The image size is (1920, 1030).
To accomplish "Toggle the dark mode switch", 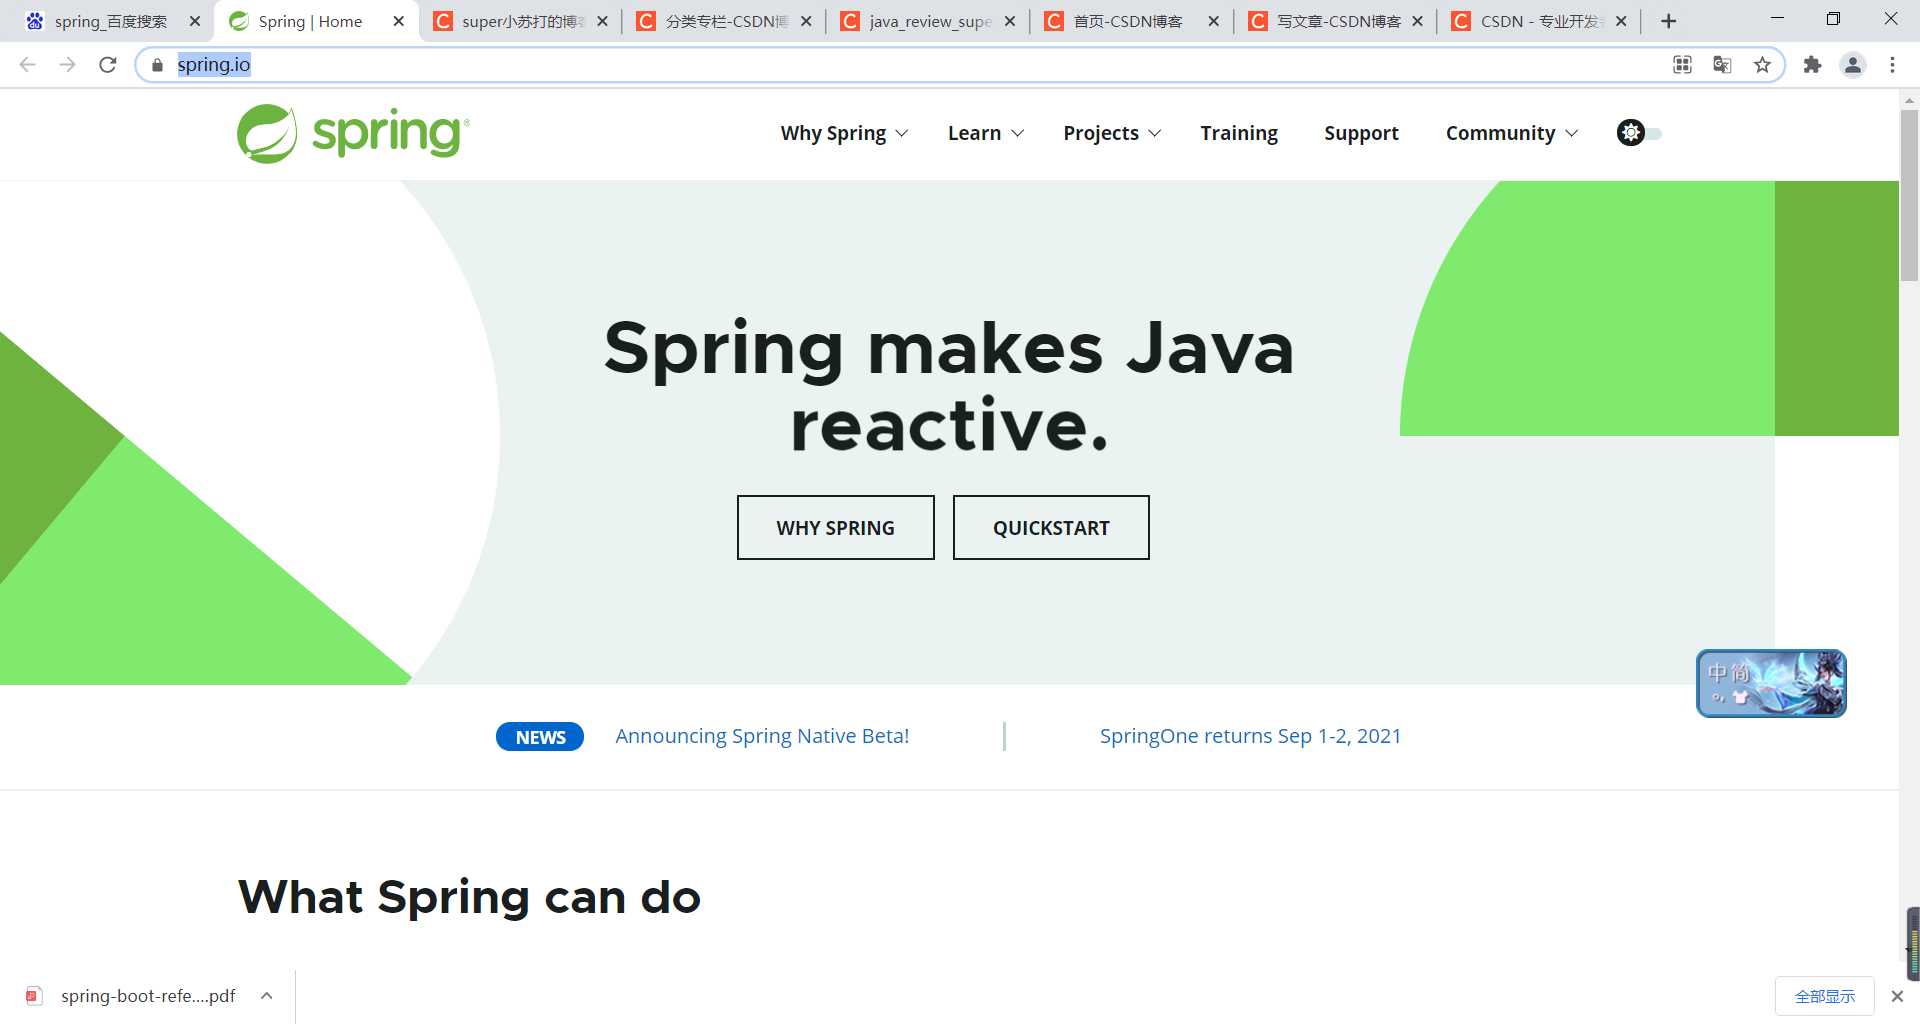I will coord(1655,133).
